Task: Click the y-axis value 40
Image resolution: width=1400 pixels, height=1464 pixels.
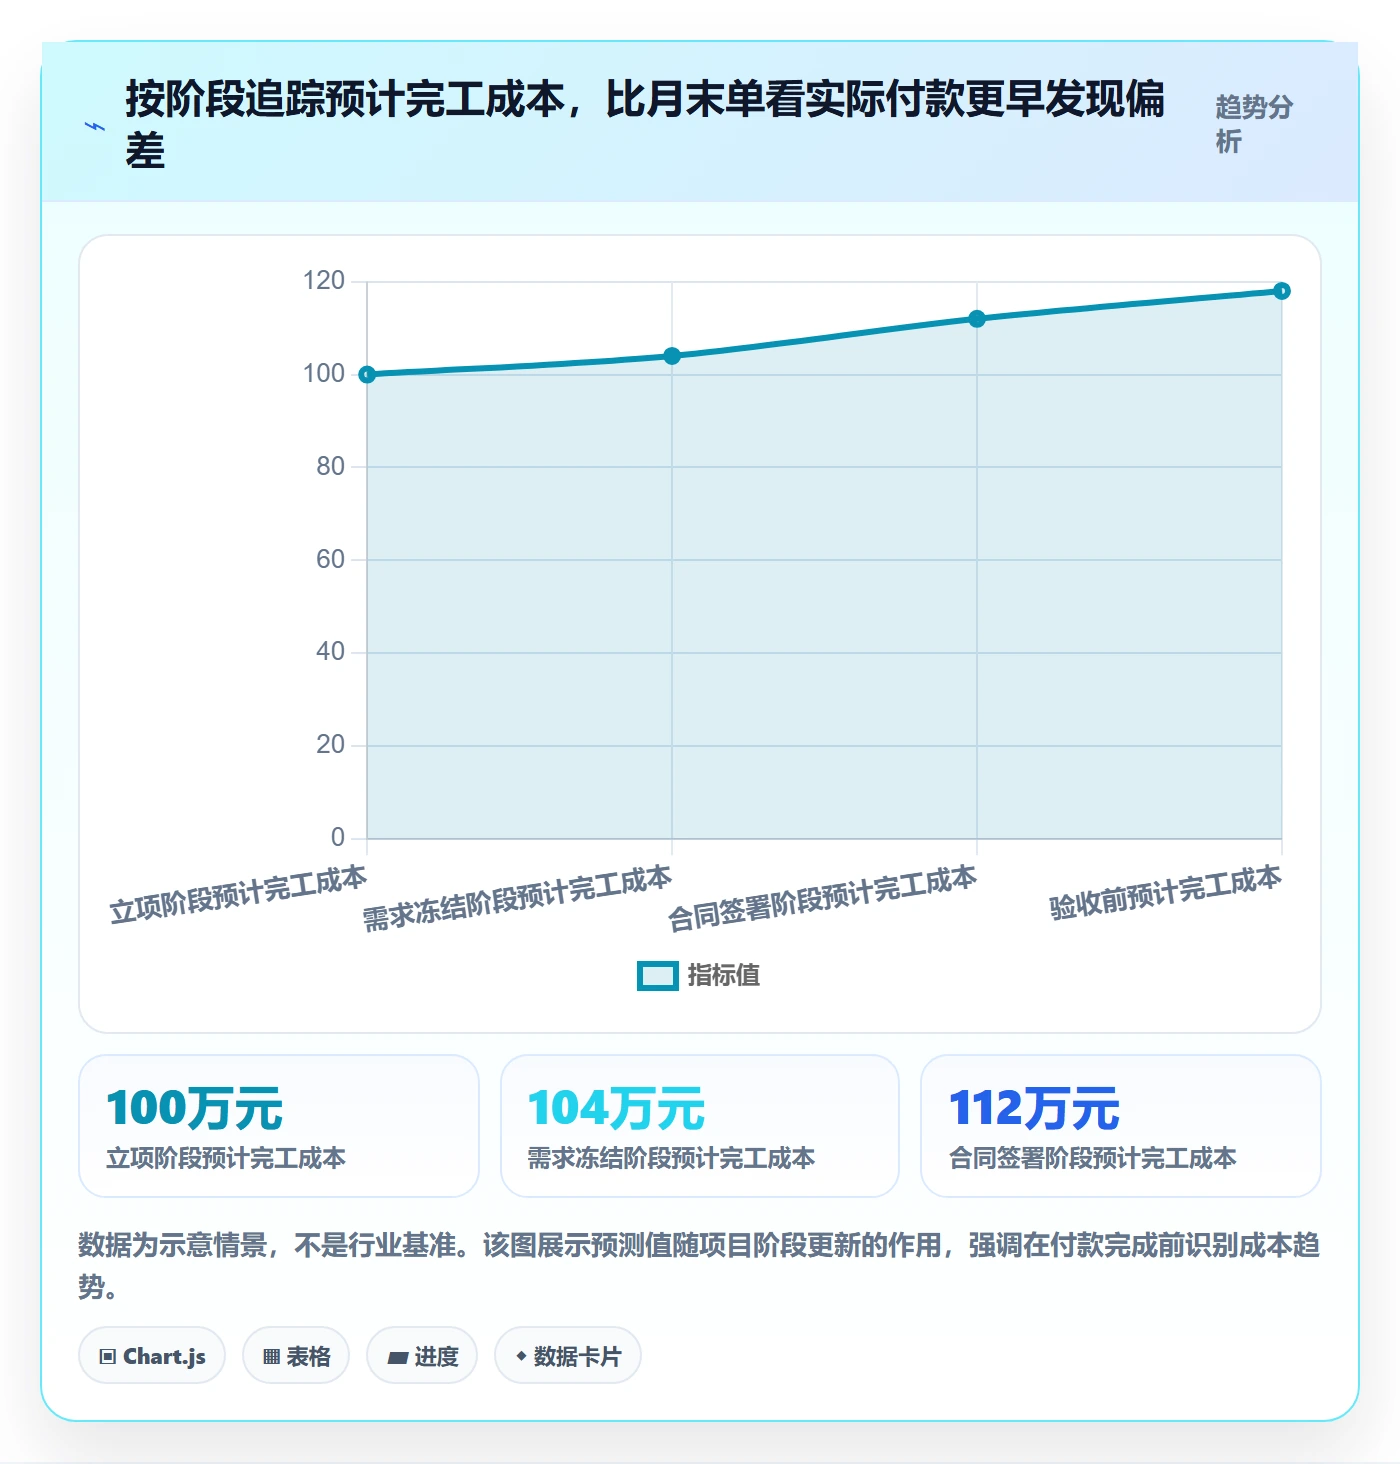Action: coord(330,652)
